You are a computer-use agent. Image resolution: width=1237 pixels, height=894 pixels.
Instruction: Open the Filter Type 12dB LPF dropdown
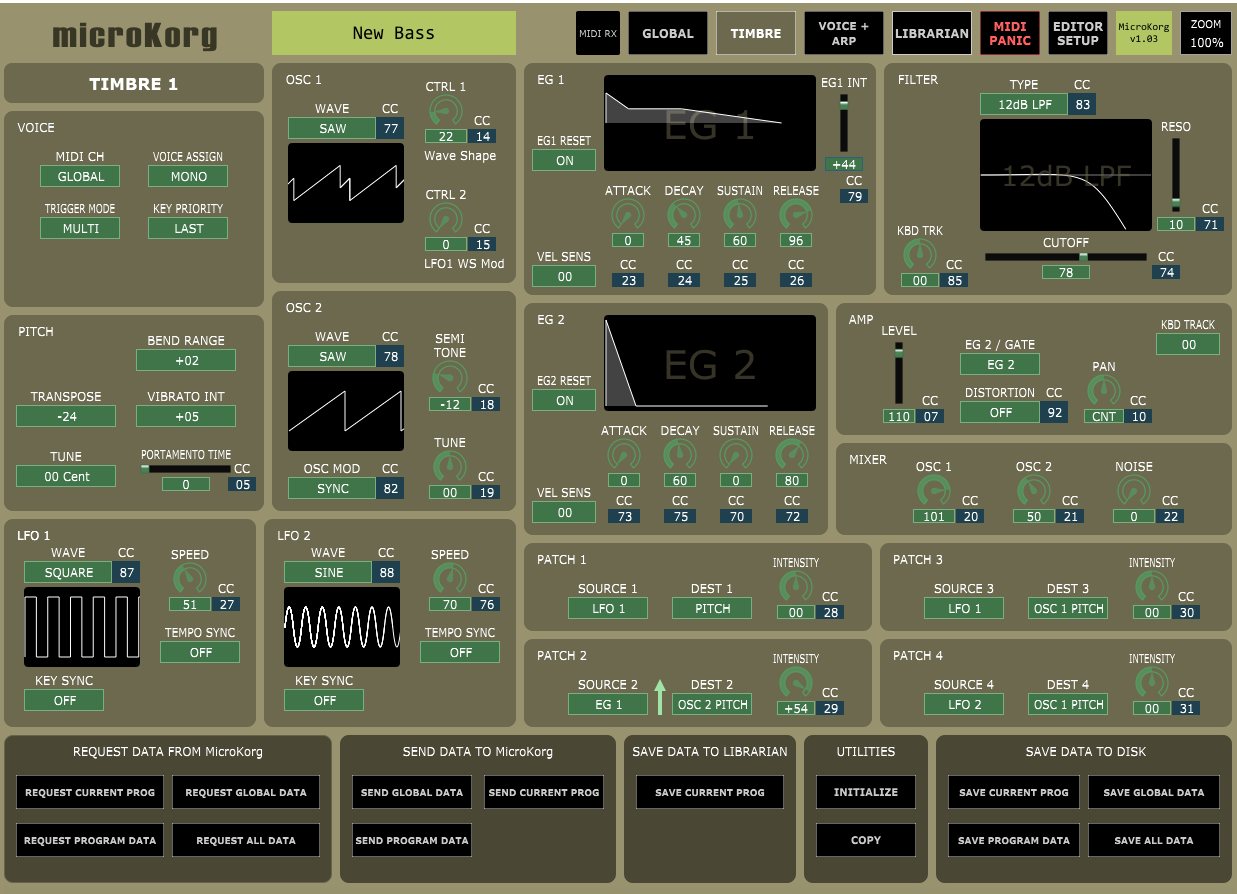coord(1023,104)
